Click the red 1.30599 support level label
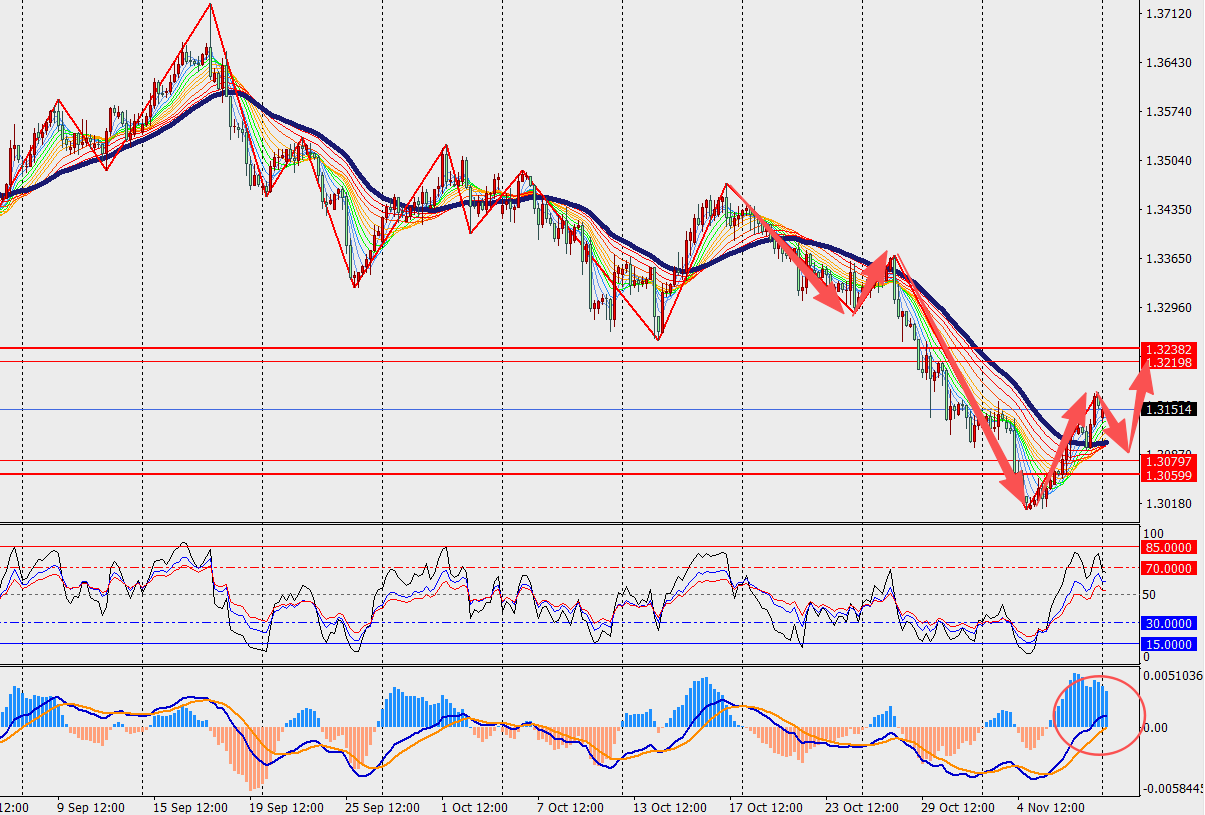The image size is (1205, 815). [1169, 475]
